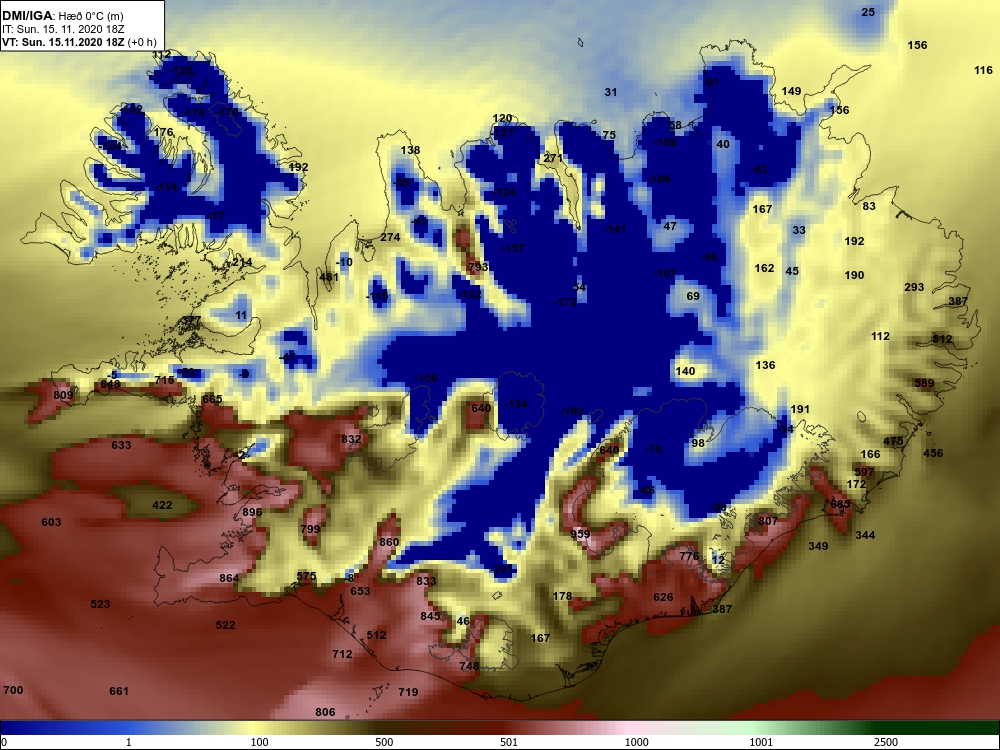Image resolution: width=1000 pixels, height=750 pixels.
Task: Click the map value '214'
Action: click(x=242, y=262)
